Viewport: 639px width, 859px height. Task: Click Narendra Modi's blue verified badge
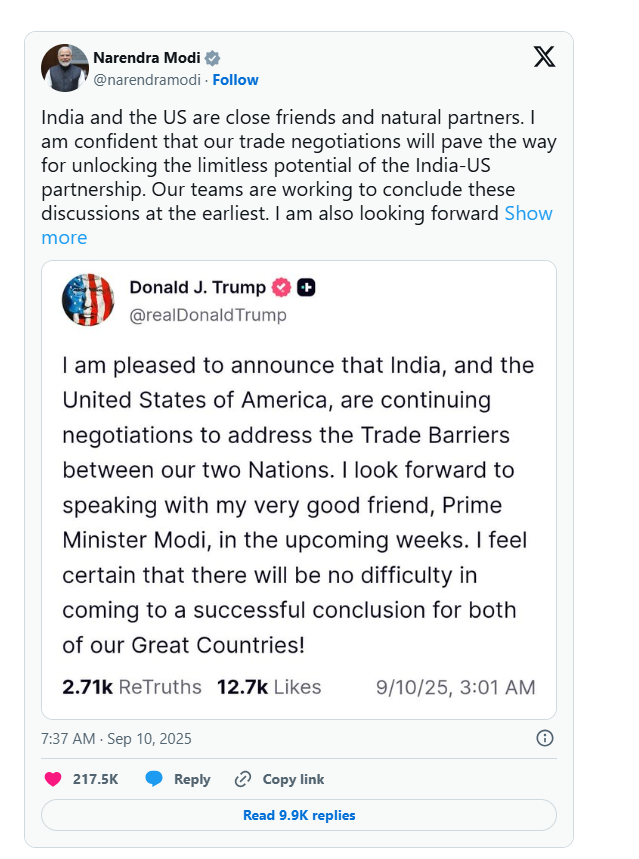(213, 58)
